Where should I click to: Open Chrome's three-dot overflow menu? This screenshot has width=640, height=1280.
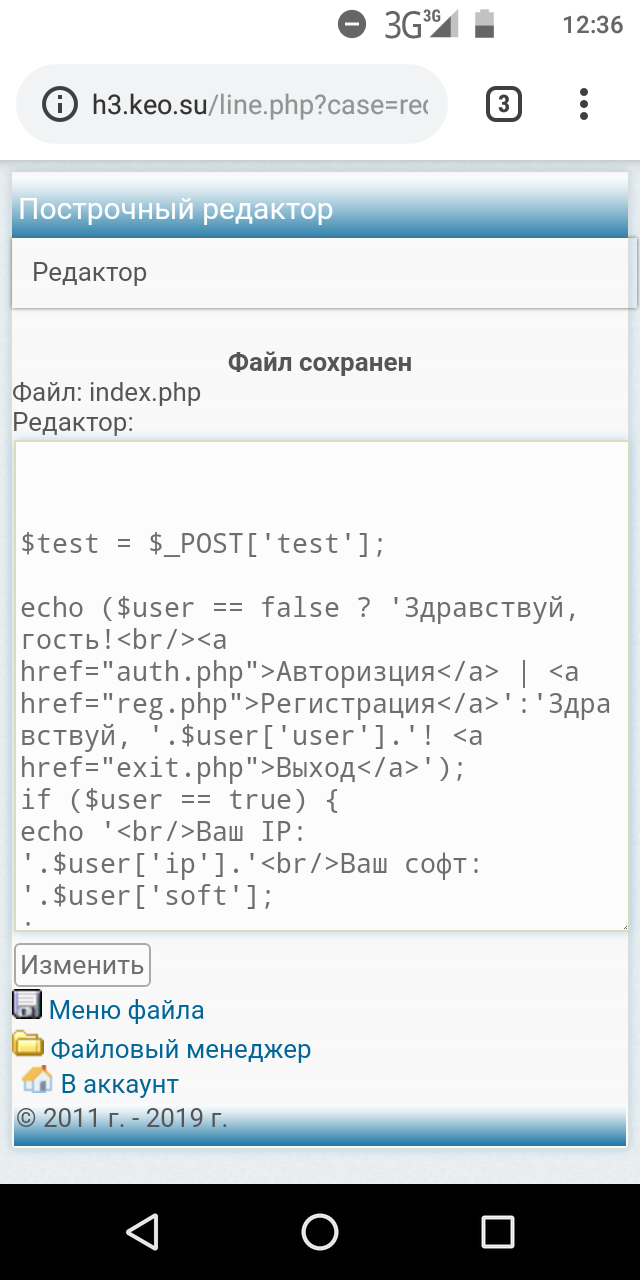click(x=584, y=104)
